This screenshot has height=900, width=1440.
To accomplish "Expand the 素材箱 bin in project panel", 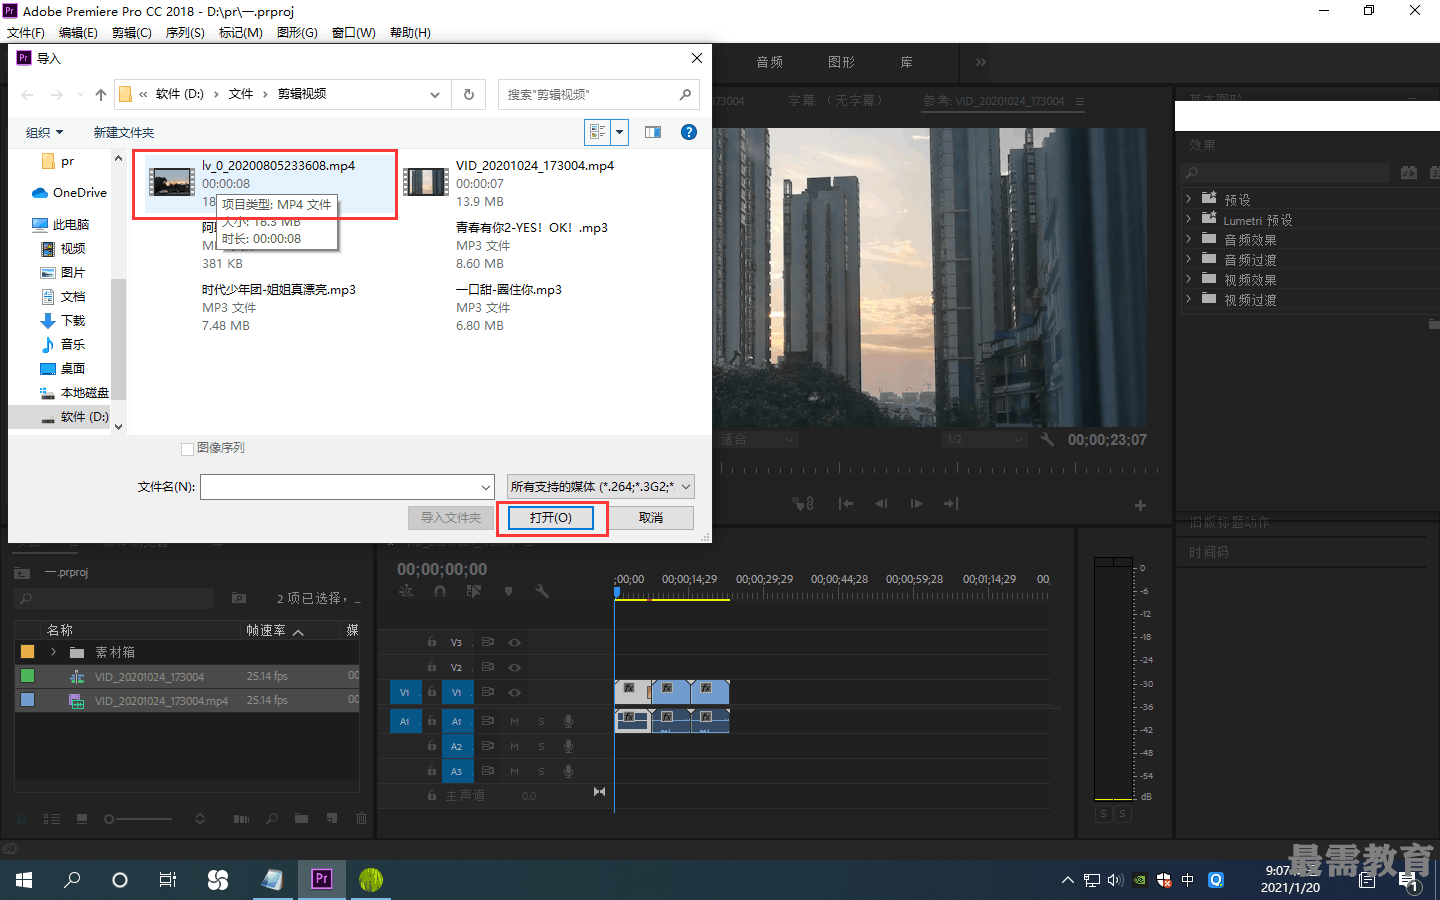I will click(53, 652).
